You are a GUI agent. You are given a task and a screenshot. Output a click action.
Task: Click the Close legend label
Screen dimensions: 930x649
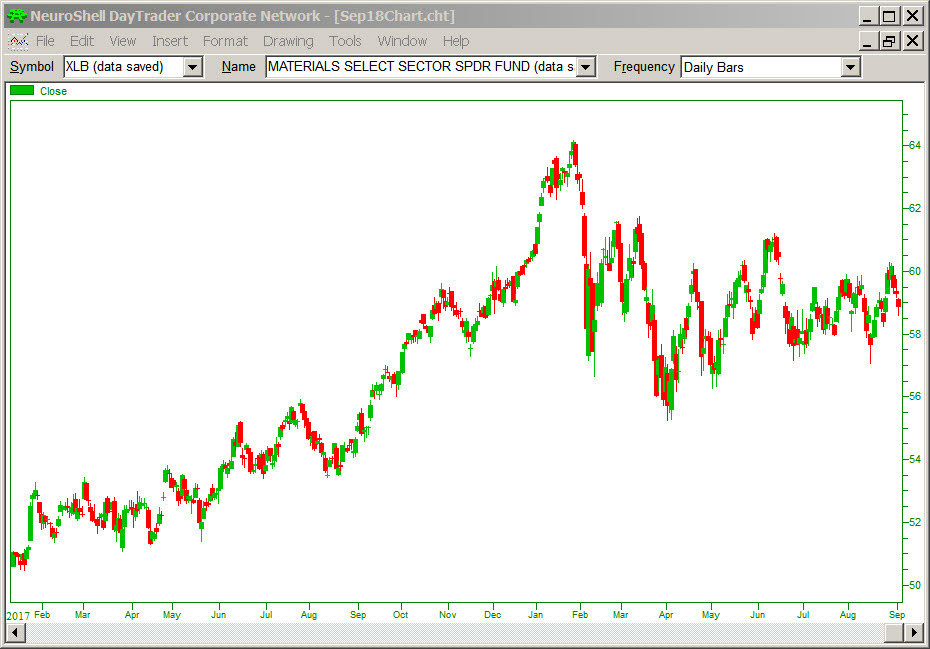[53, 91]
